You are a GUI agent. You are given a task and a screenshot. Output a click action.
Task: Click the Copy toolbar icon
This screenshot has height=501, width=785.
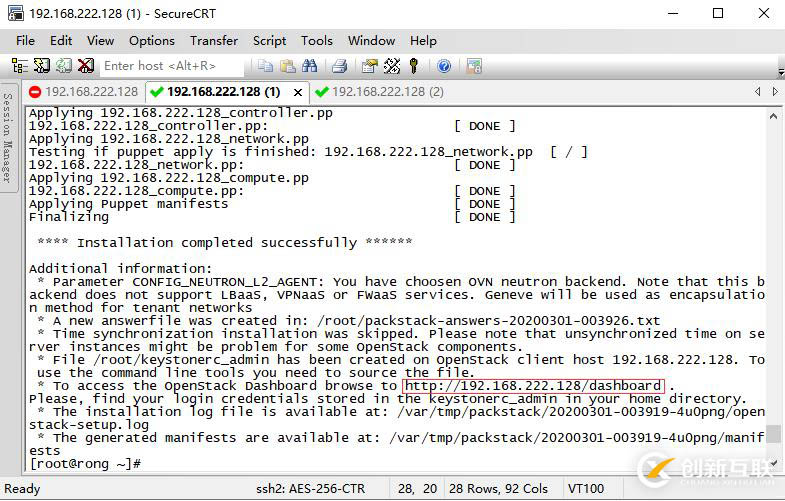tap(265, 66)
